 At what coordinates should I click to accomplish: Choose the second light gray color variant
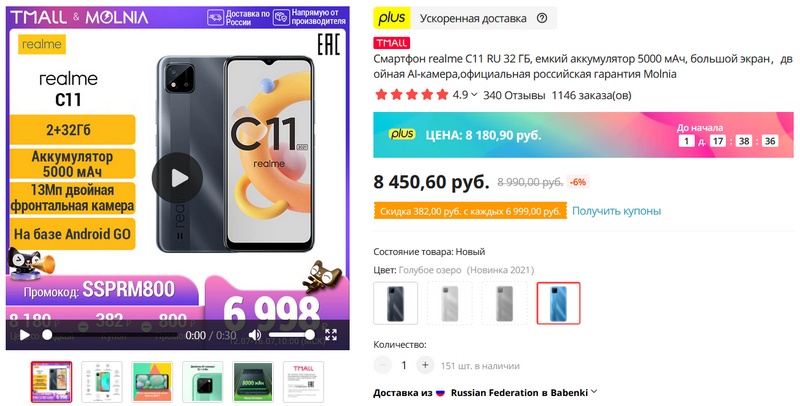pos(504,303)
